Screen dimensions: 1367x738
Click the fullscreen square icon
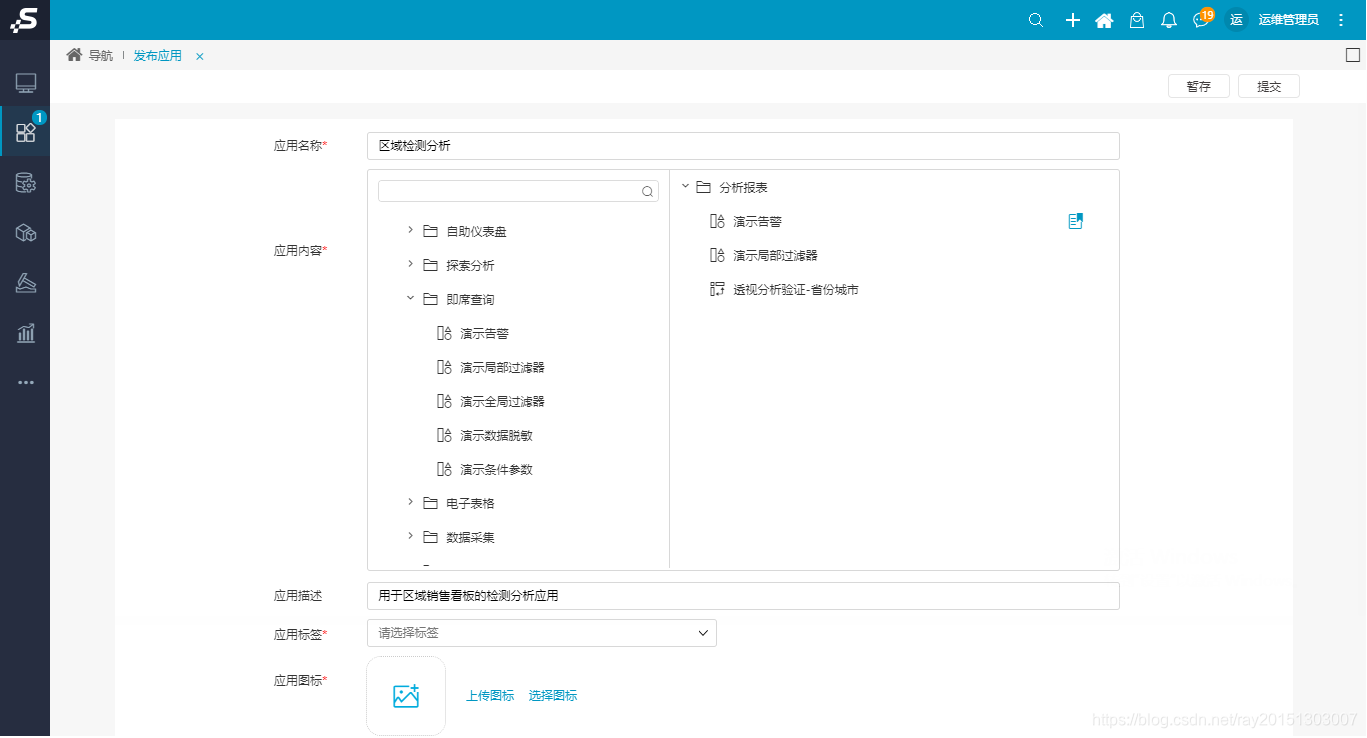(1353, 55)
